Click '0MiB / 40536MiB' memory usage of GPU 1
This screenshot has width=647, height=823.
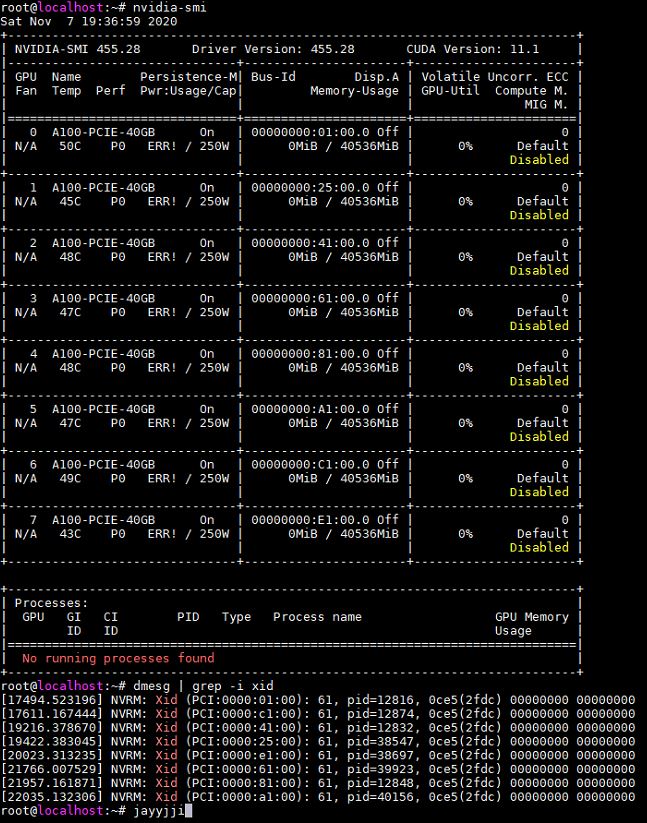tap(343, 202)
